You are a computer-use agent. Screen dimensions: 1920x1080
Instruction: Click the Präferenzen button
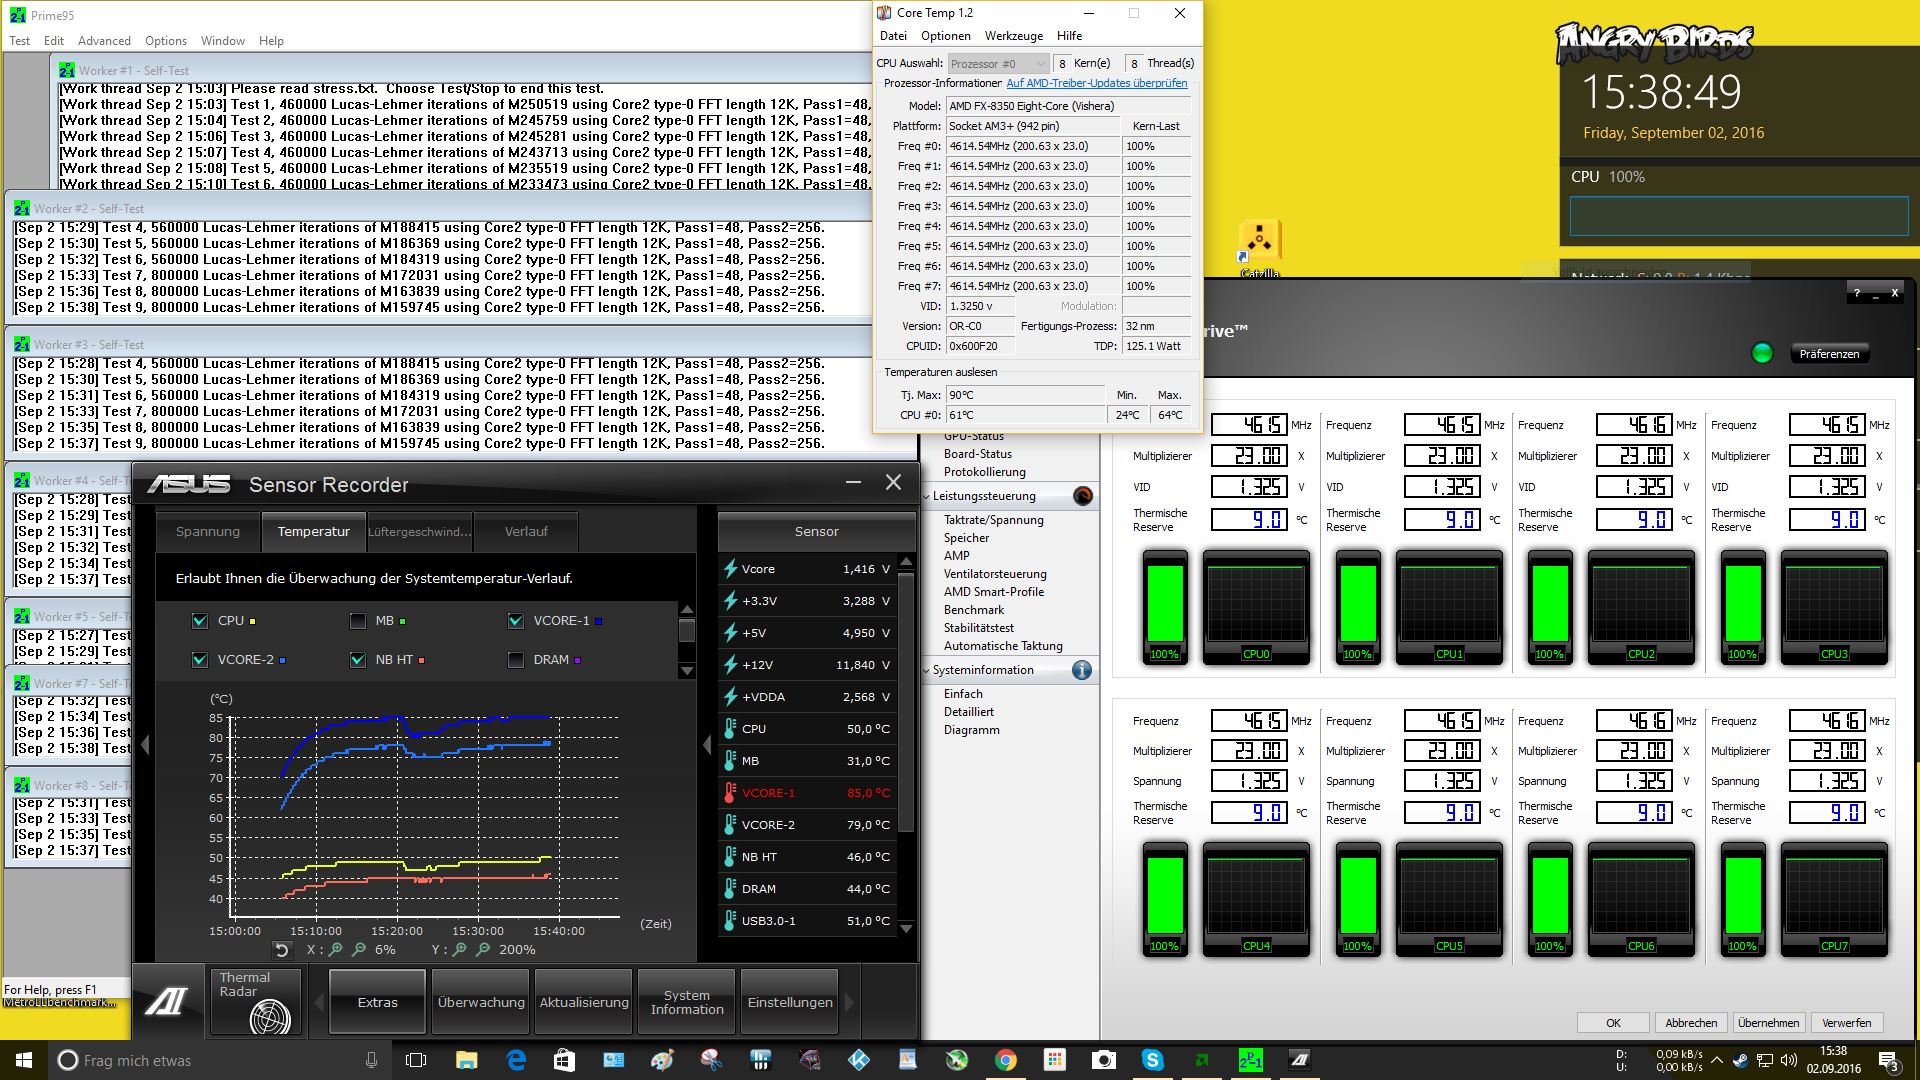(1828, 354)
